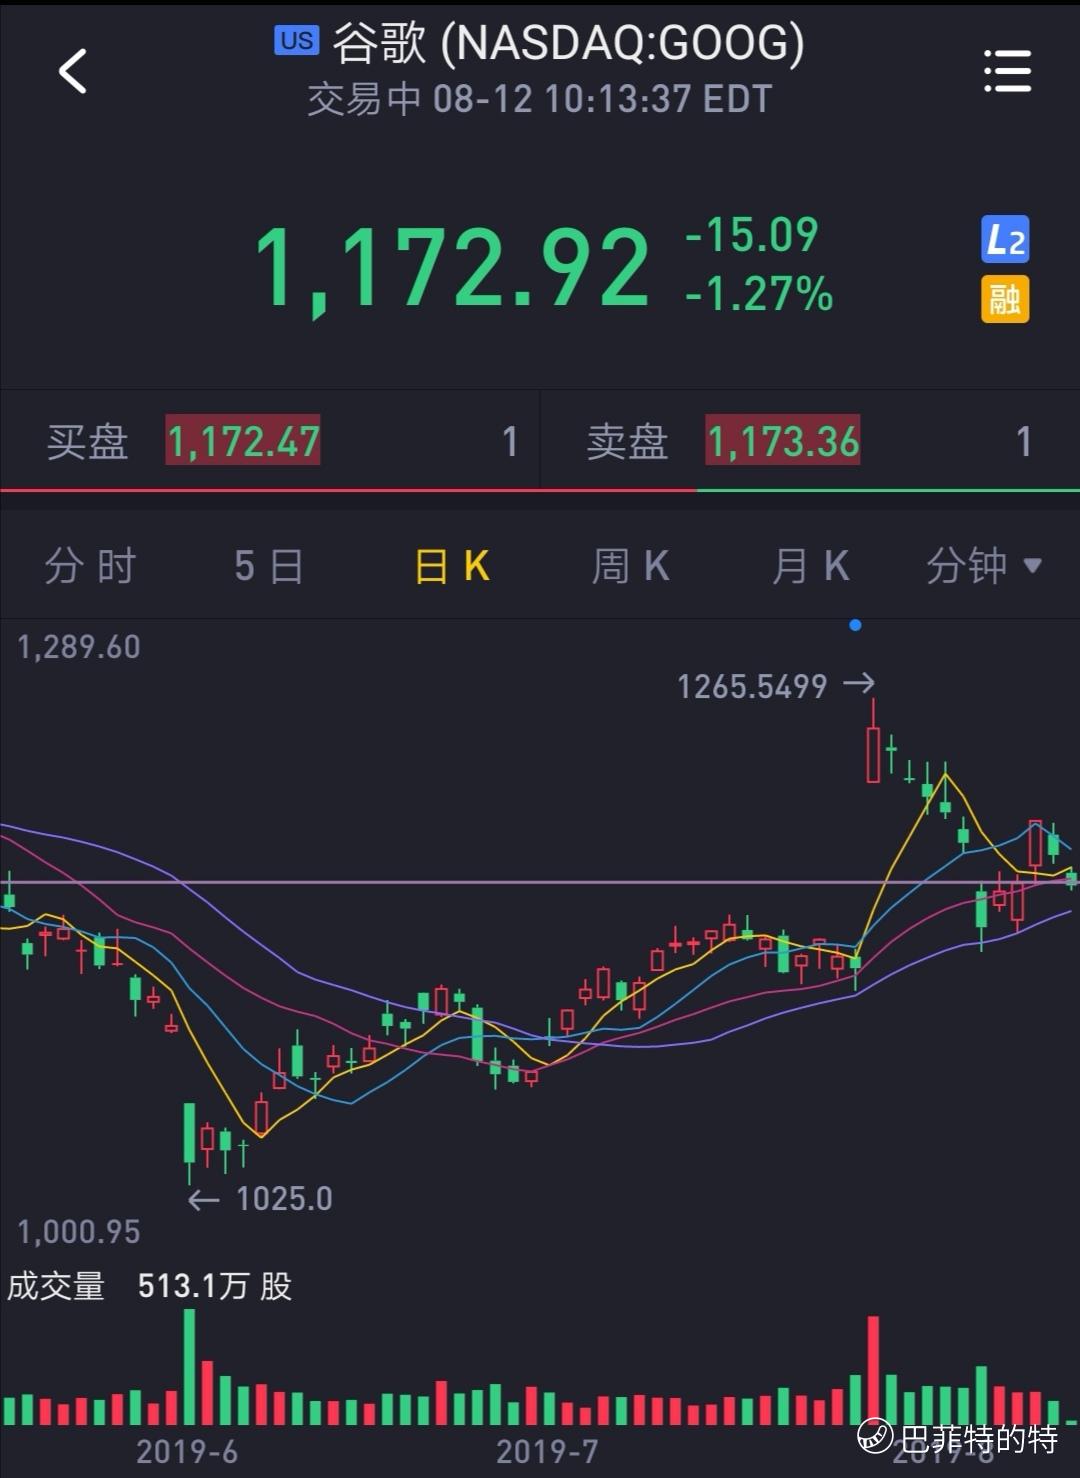
Task: Switch to the 分时 intraday tab
Action: 90,566
